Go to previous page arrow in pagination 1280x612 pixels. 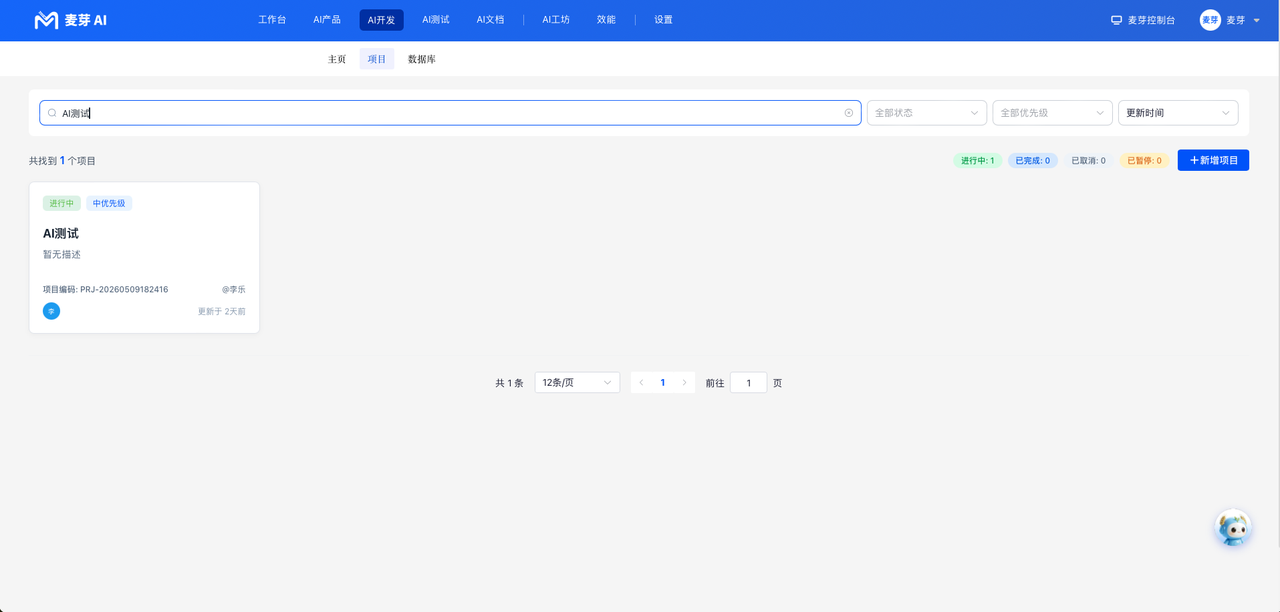(x=641, y=382)
